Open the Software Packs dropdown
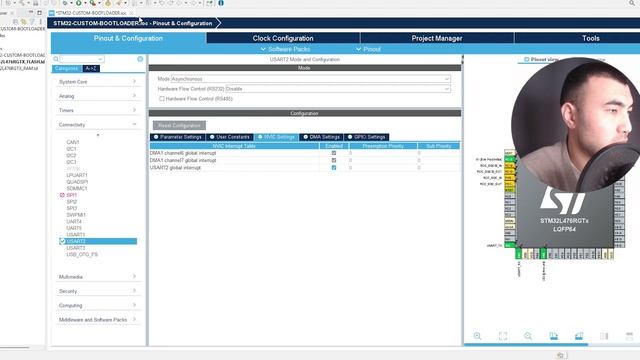640x360 pixels. [285, 49]
